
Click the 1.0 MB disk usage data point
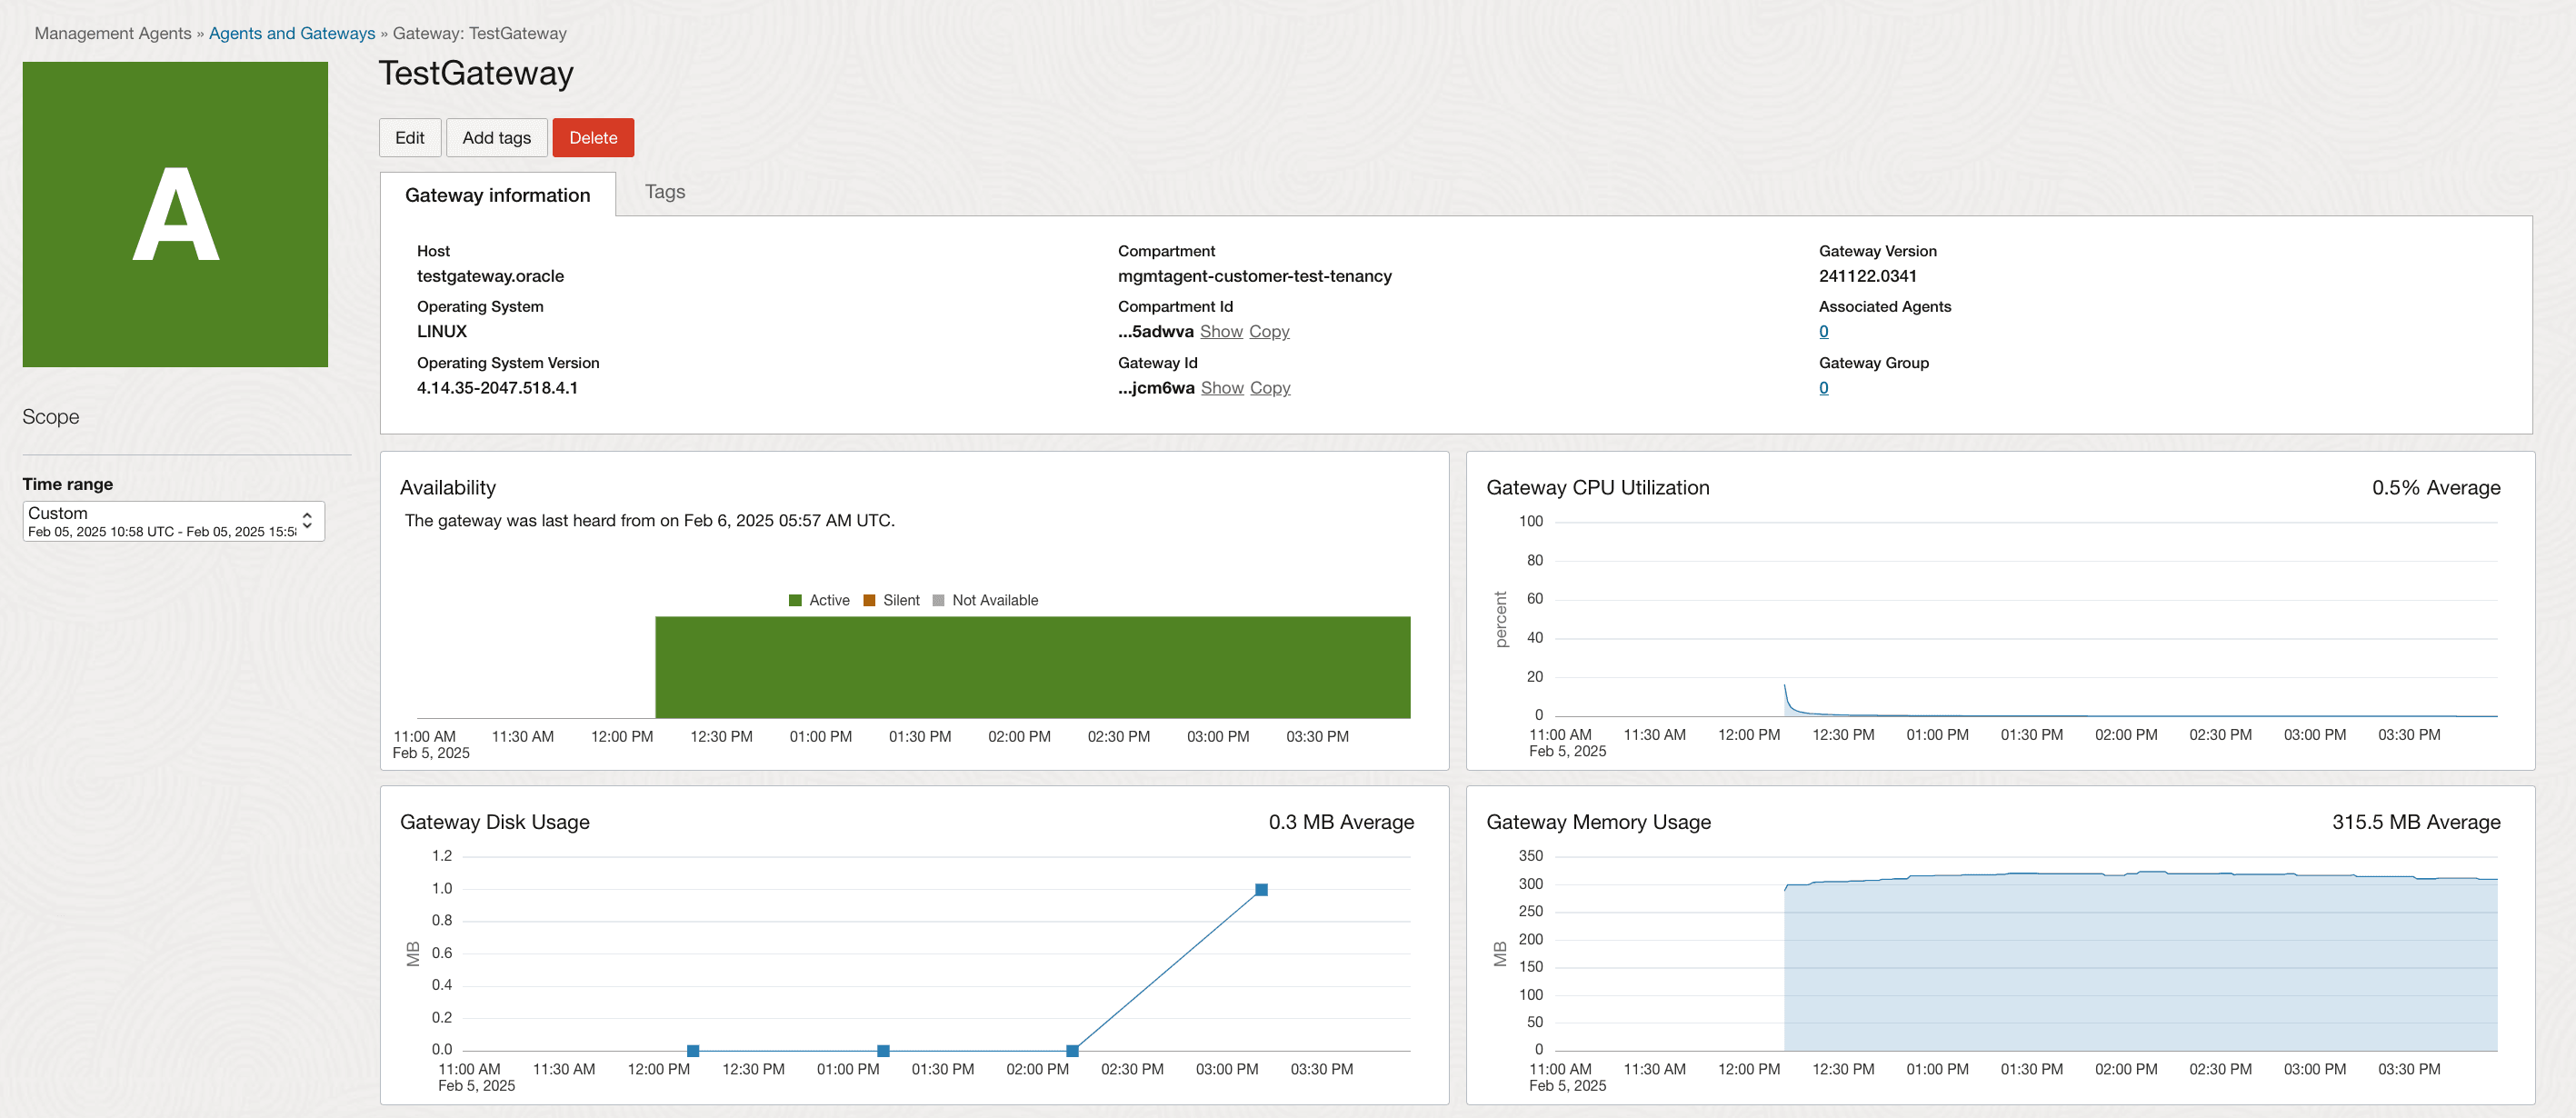(1261, 889)
